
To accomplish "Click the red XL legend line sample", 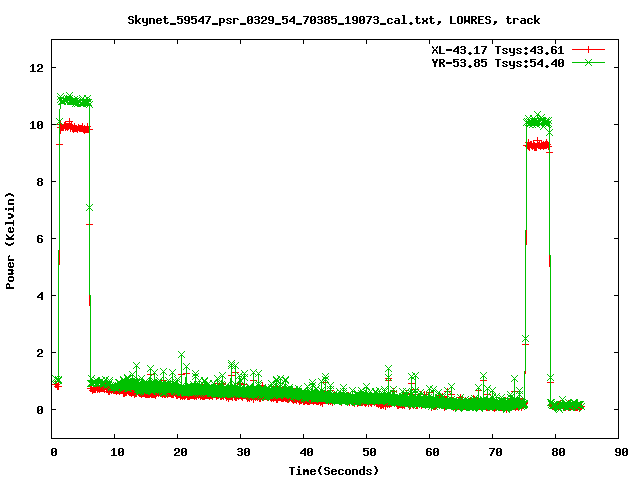I will [588, 50].
